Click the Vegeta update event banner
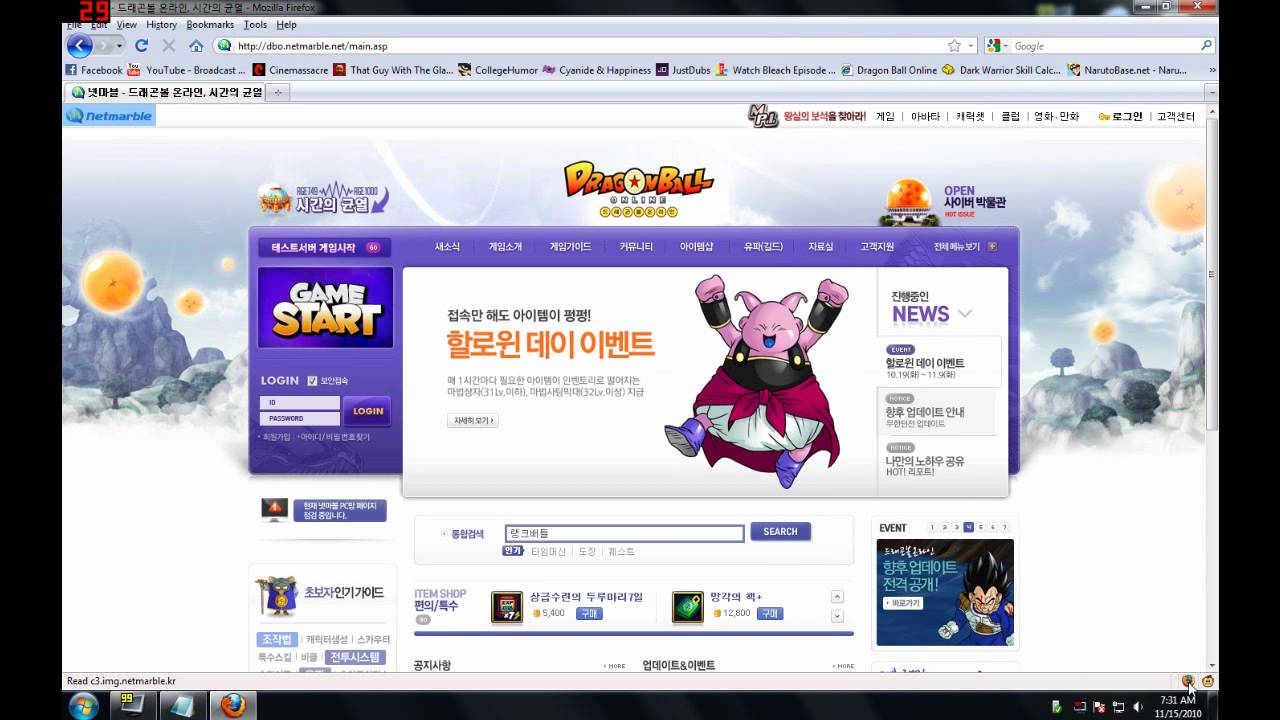Image resolution: width=1280 pixels, height=720 pixels. tap(945, 592)
